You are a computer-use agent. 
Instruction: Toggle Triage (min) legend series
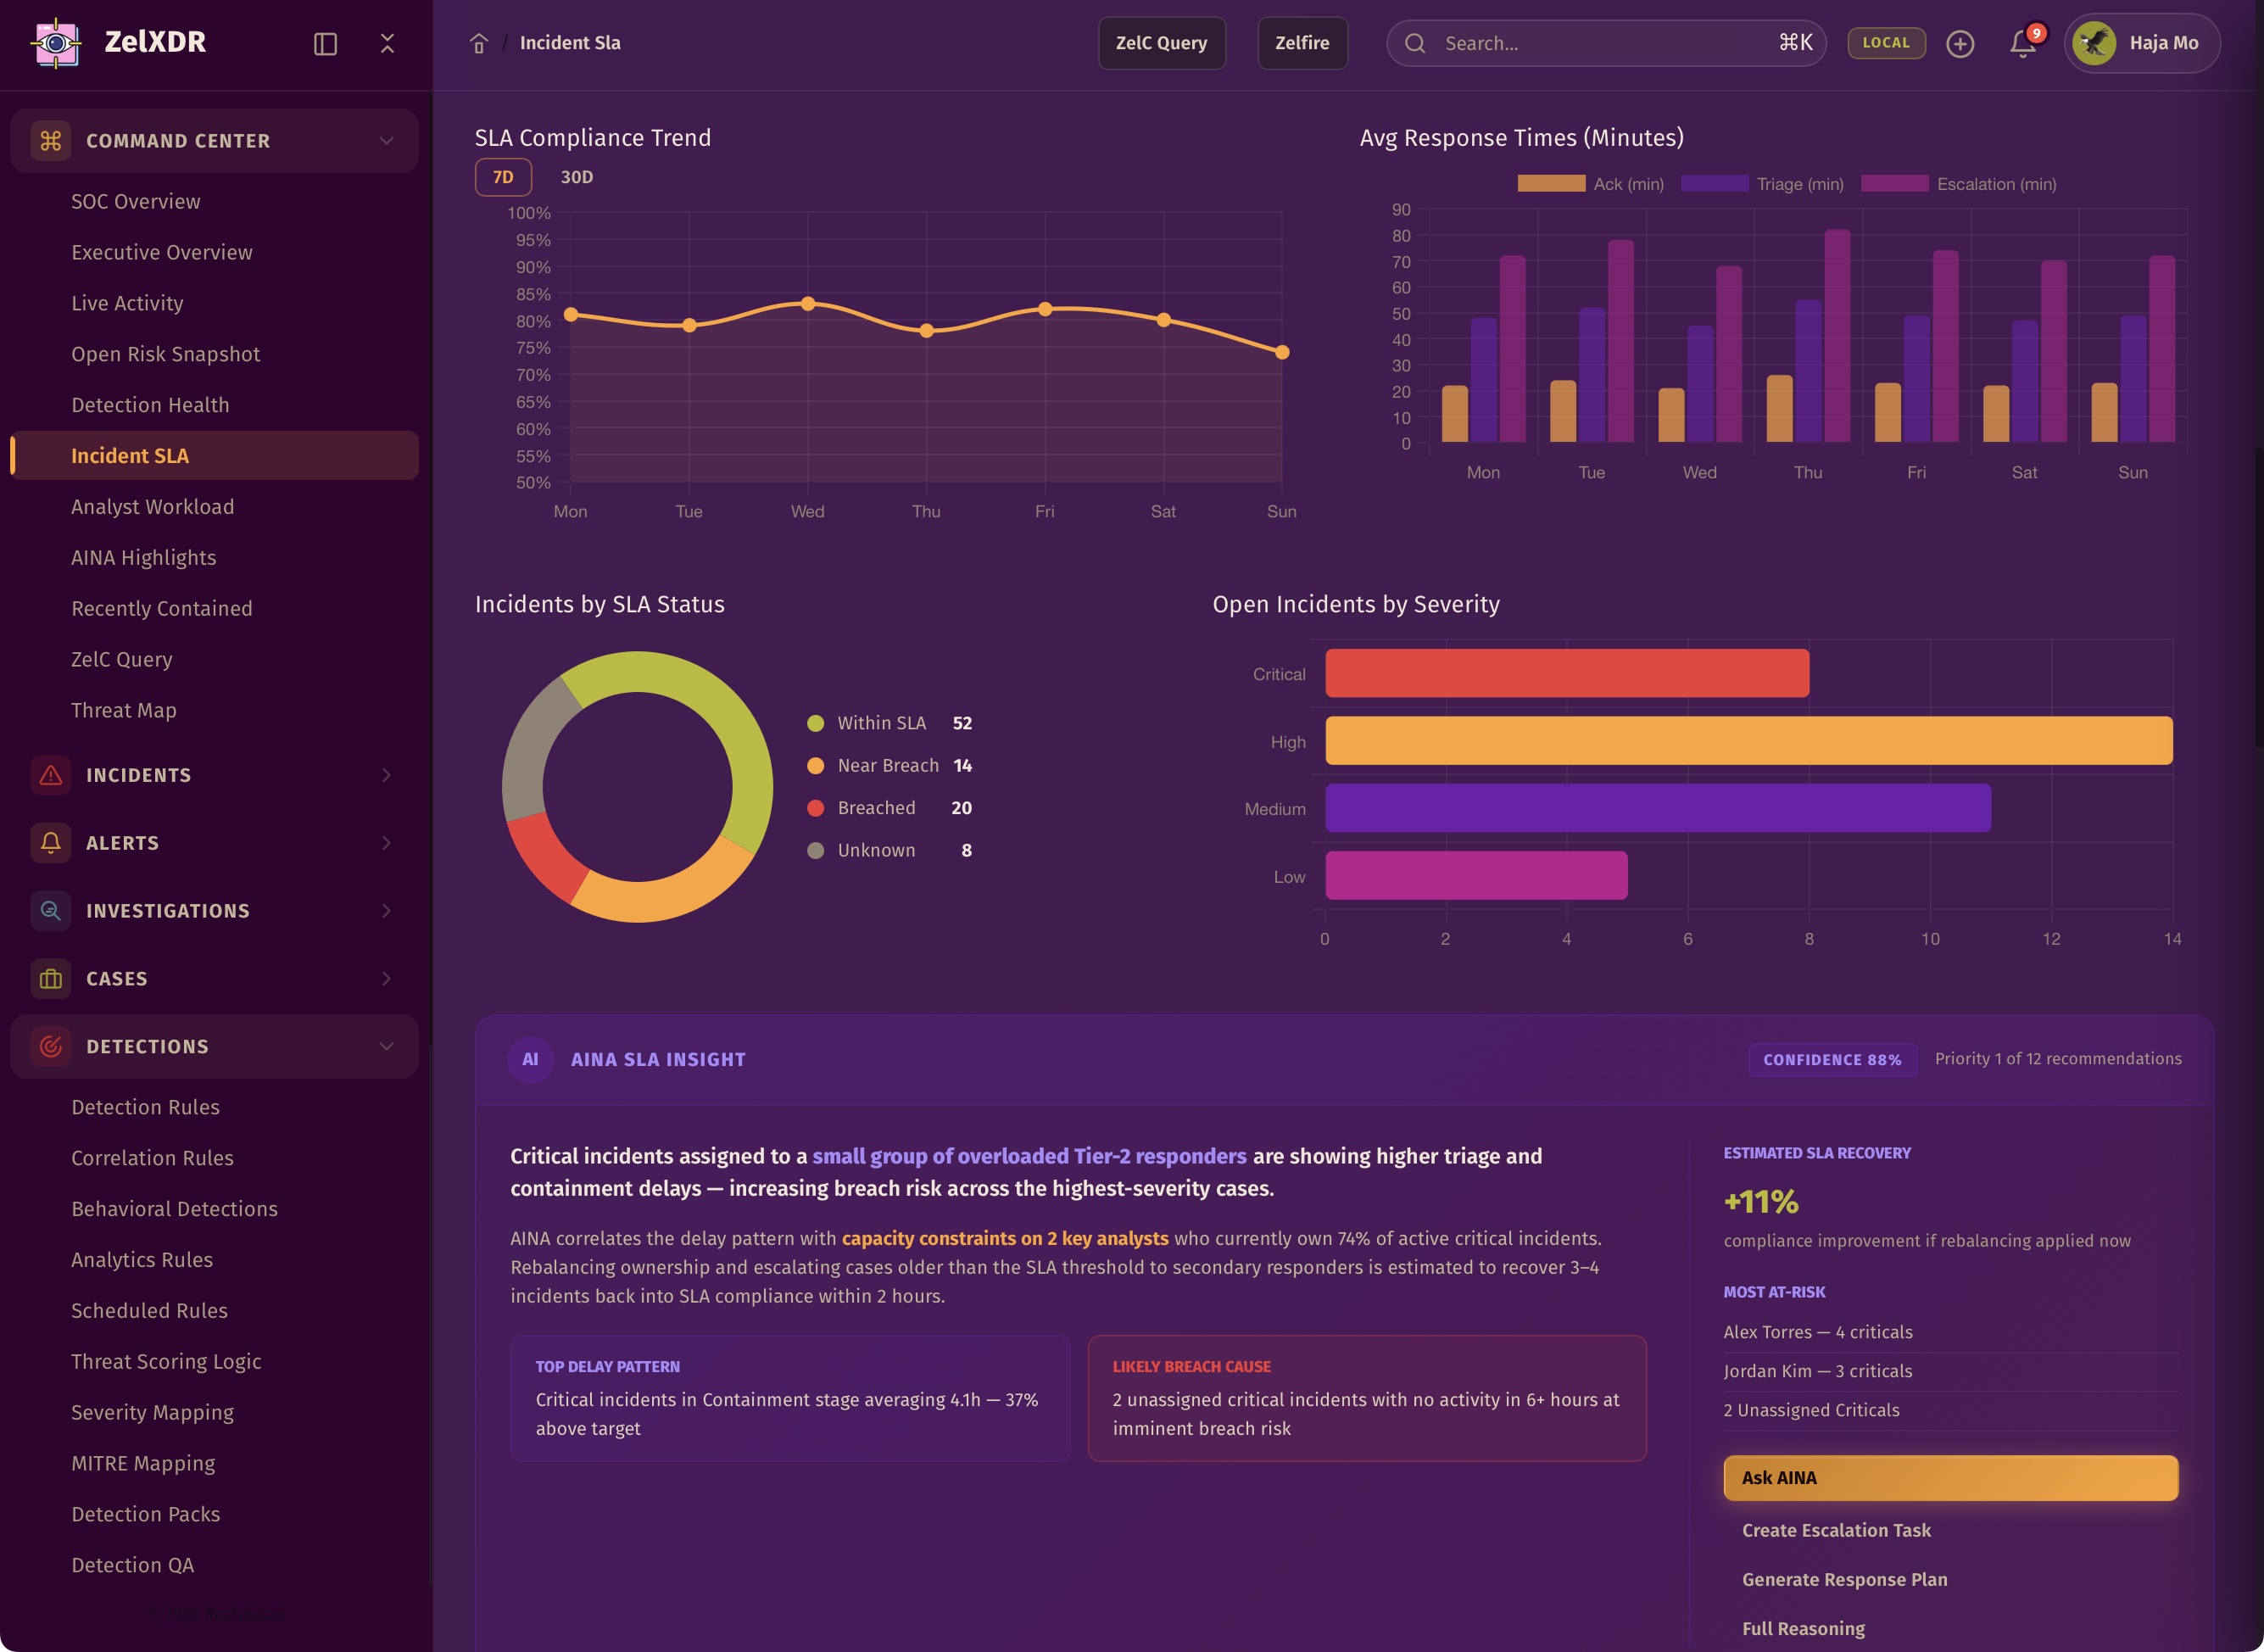coord(1799,184)
